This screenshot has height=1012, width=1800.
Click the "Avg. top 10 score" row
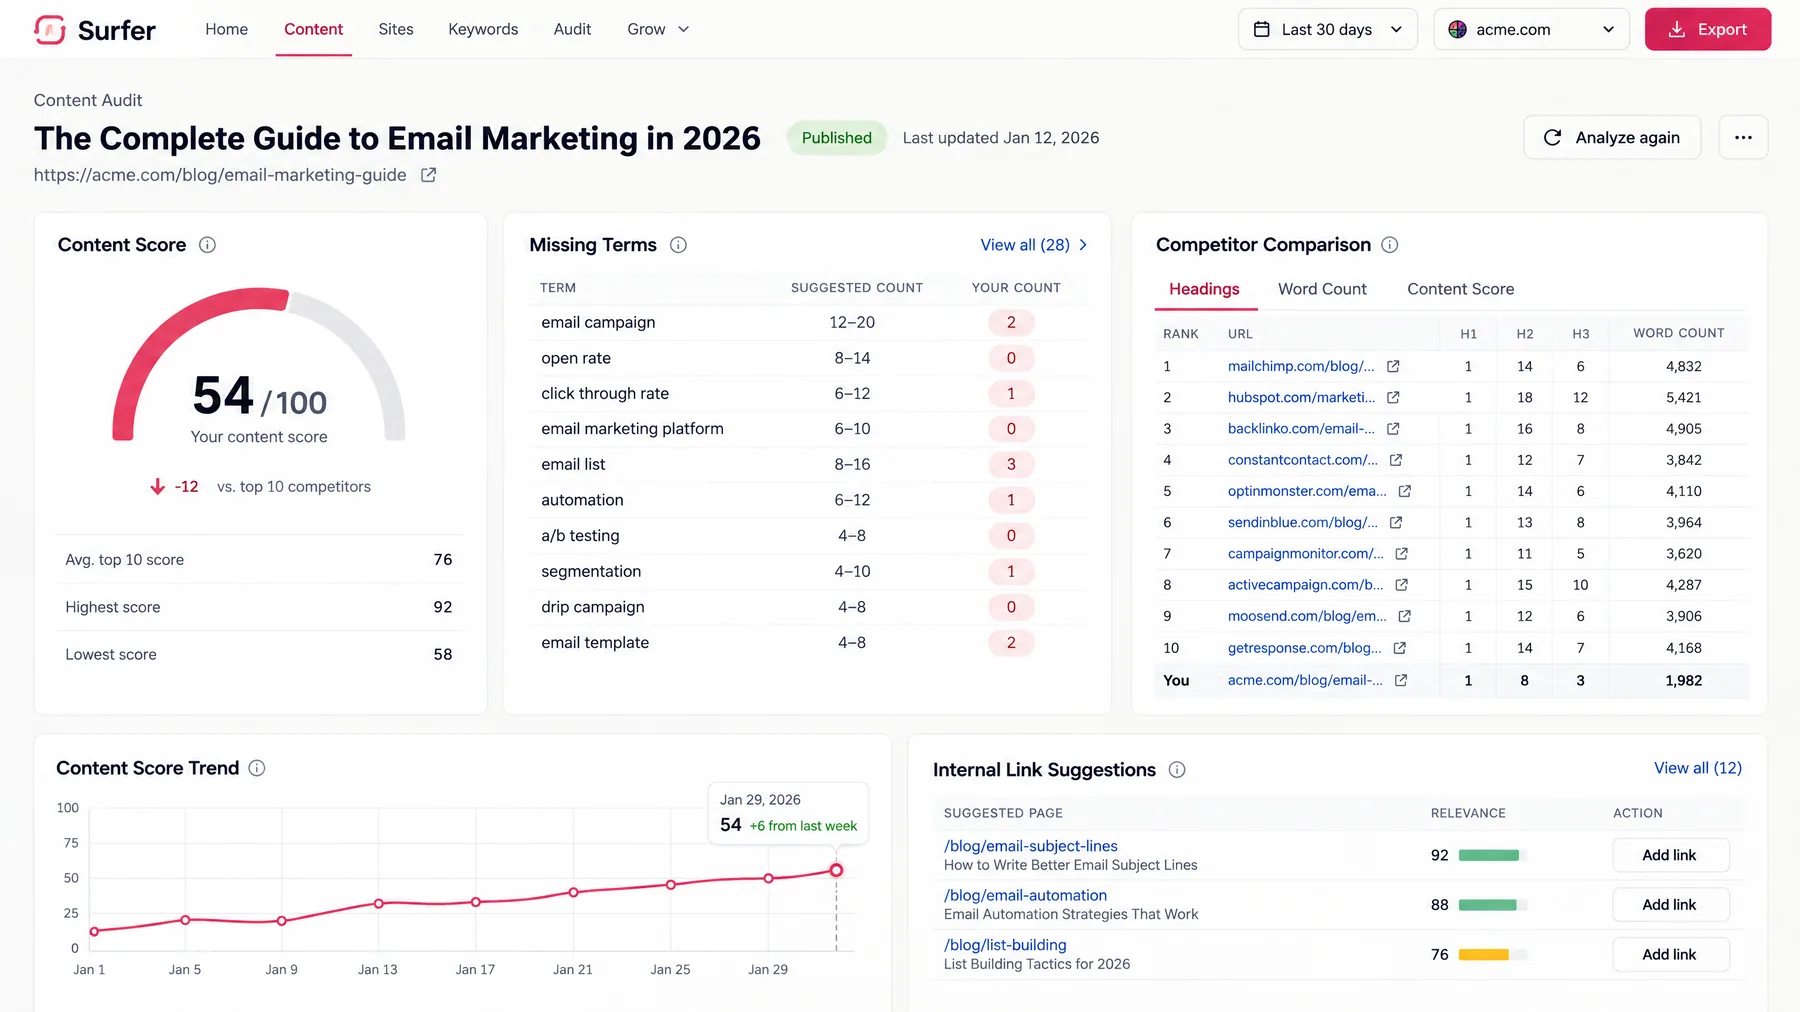tap(259, 560)
